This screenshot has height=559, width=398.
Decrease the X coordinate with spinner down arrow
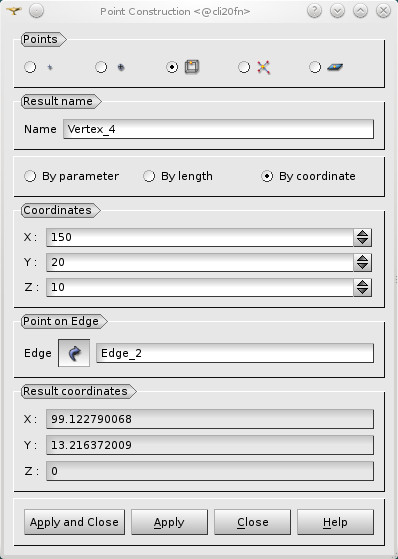pos(363,242)
